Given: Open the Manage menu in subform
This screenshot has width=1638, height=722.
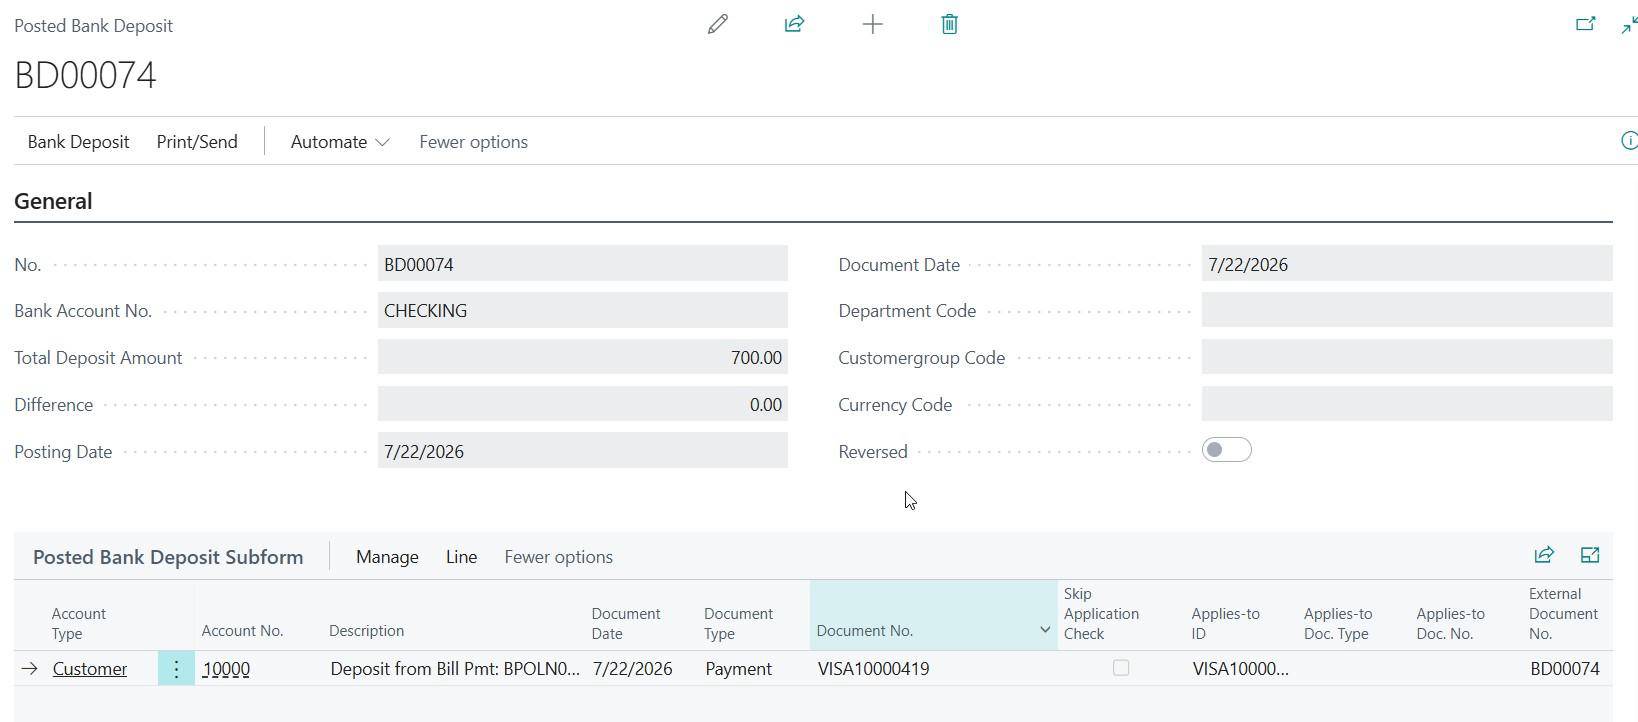Looking at the screenshot, I should (x=387, y=557).
